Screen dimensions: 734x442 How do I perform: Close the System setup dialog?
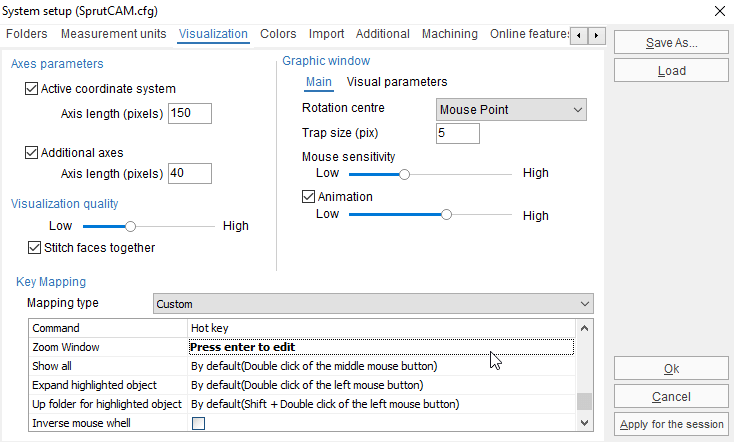(x=720, y=11)
